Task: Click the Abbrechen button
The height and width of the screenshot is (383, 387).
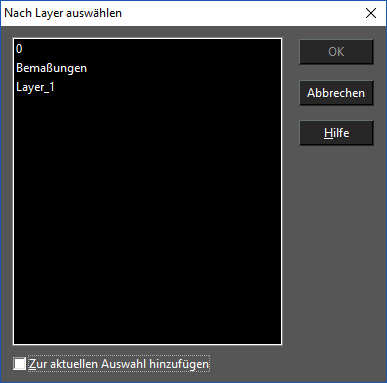Action: (336, 93)
